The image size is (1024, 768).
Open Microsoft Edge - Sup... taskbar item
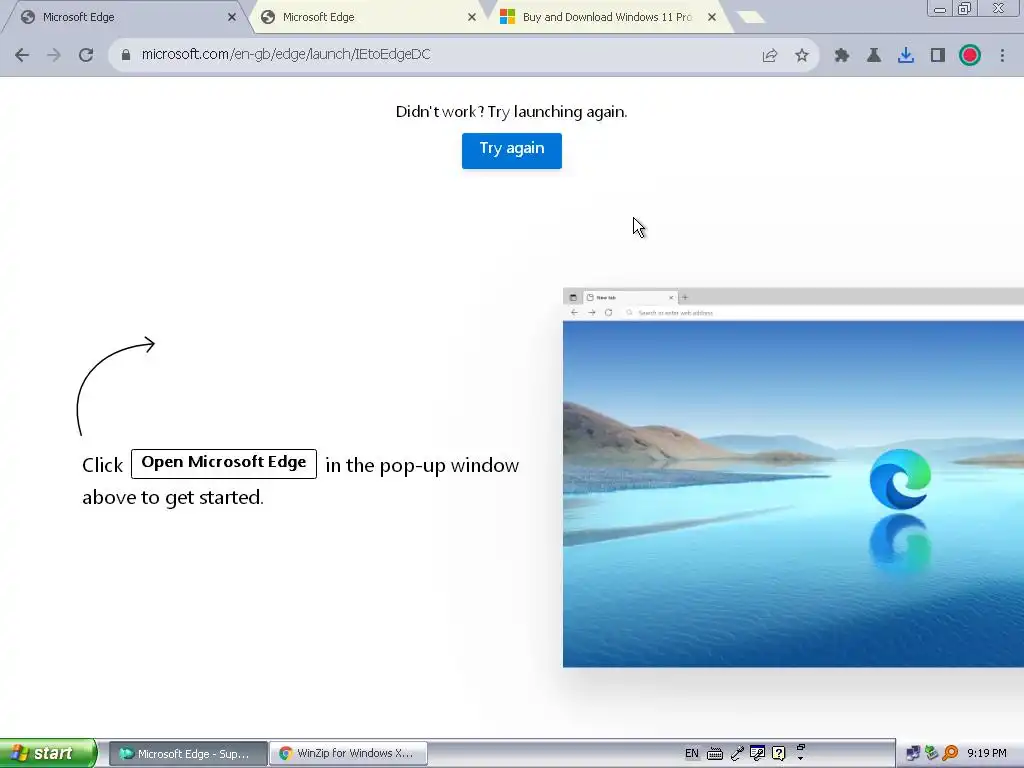coord(187,754)
